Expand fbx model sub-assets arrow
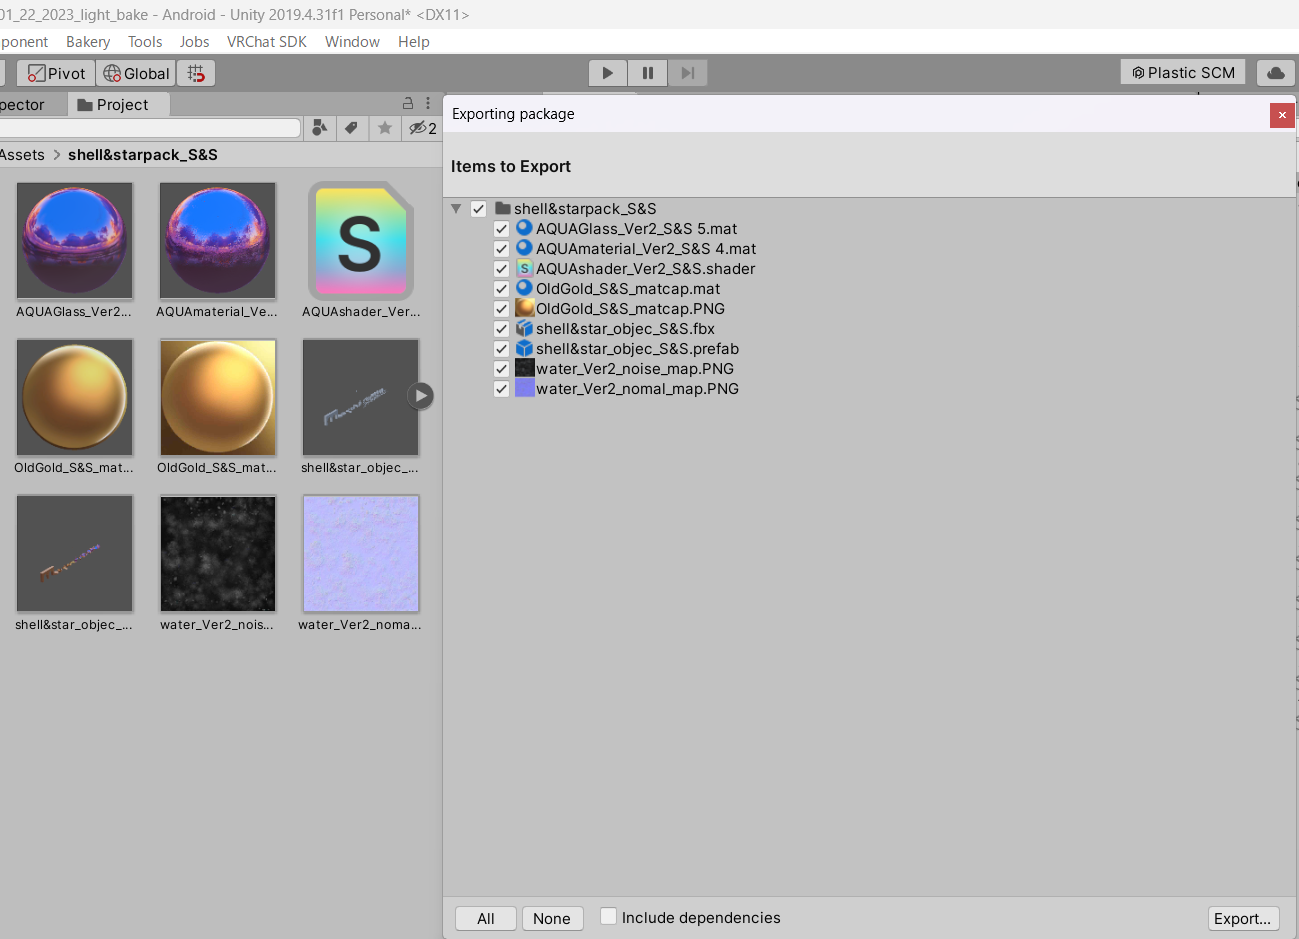Screen dimensions: 1299x939 coord(421,396)
